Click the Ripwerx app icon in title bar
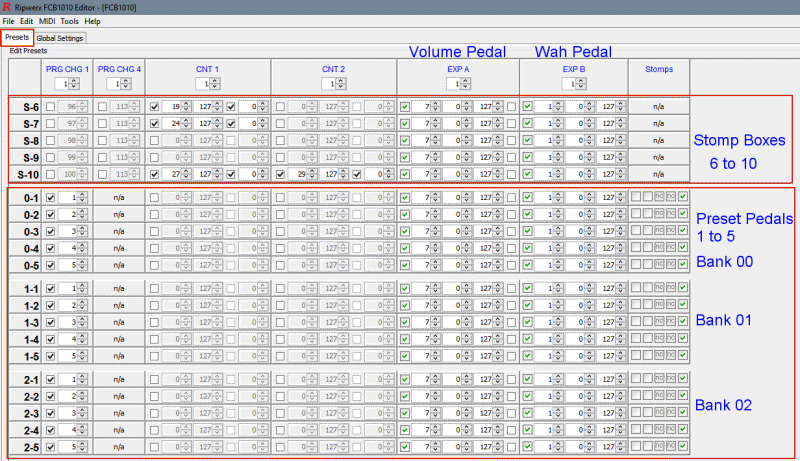 click(x=6, y=7)
